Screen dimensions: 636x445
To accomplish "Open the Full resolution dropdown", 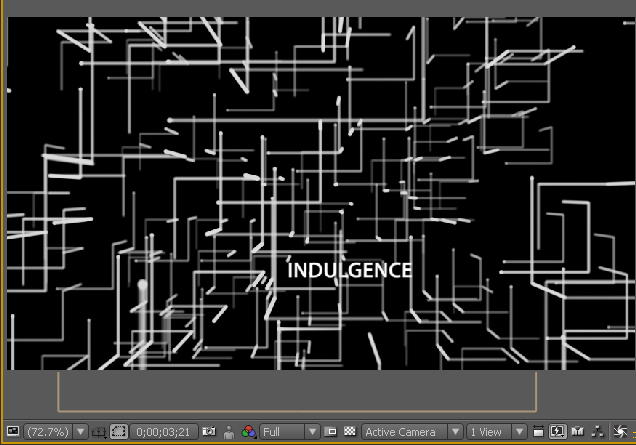I will [290, 432].
